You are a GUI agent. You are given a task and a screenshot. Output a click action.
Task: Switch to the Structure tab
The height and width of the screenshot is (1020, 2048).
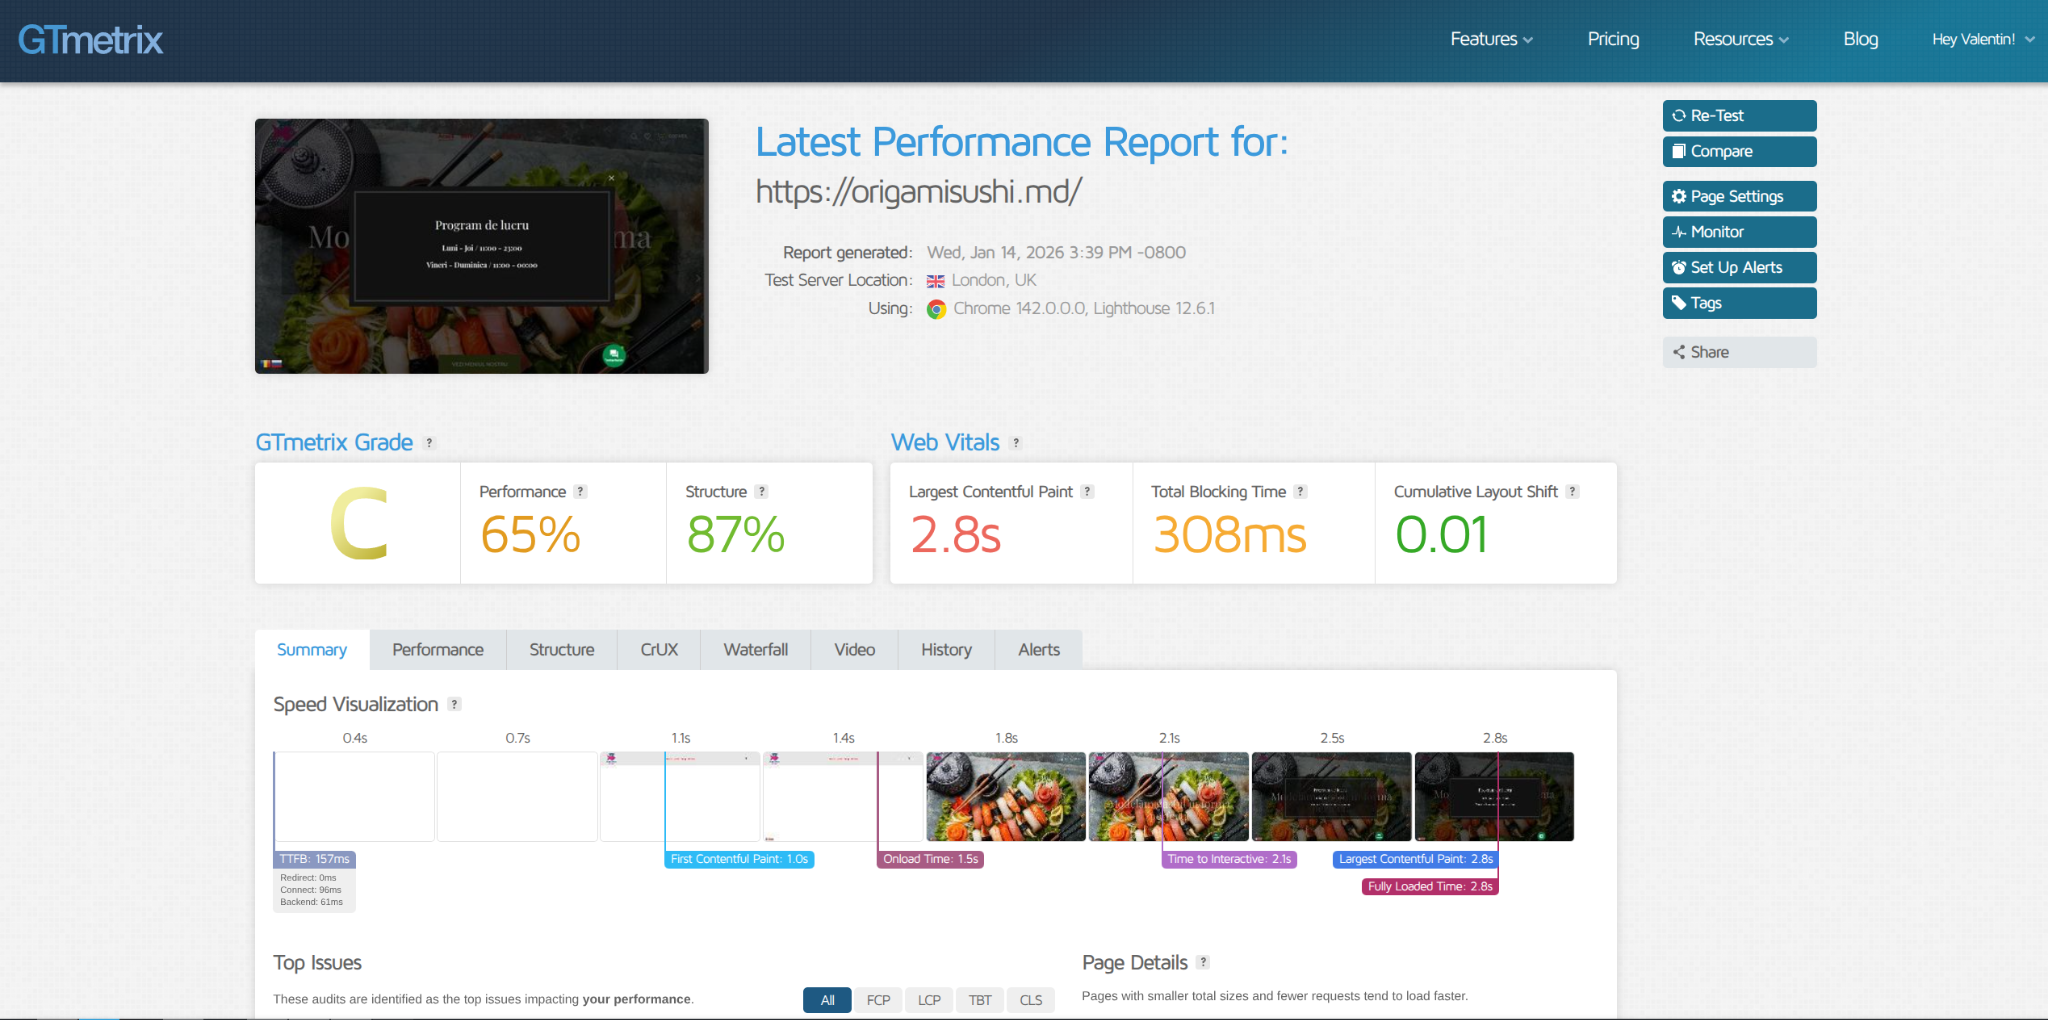point(561,650)
